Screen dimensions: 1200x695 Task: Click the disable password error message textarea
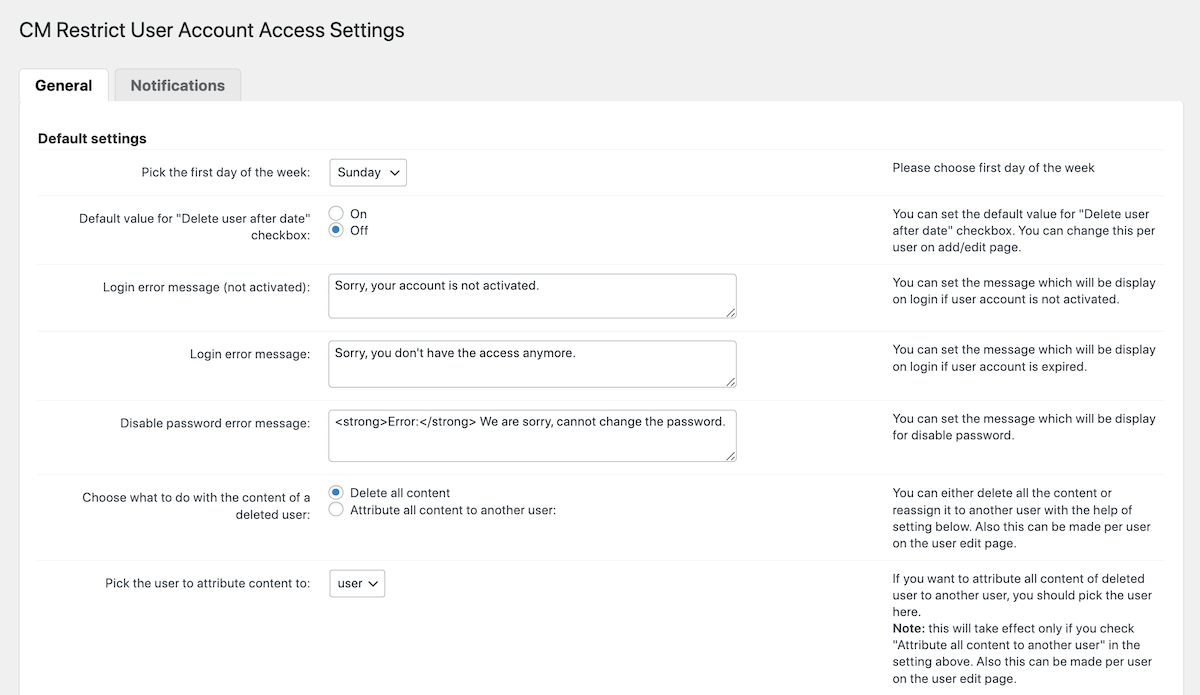tap(532, 435)
